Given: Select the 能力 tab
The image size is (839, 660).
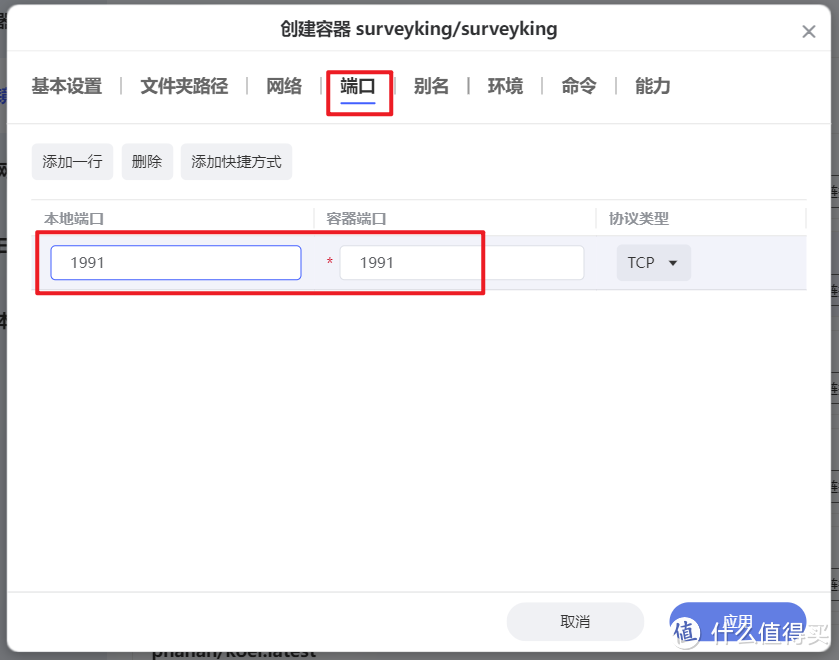Looking at the screenshot, I should click(652, 87).
